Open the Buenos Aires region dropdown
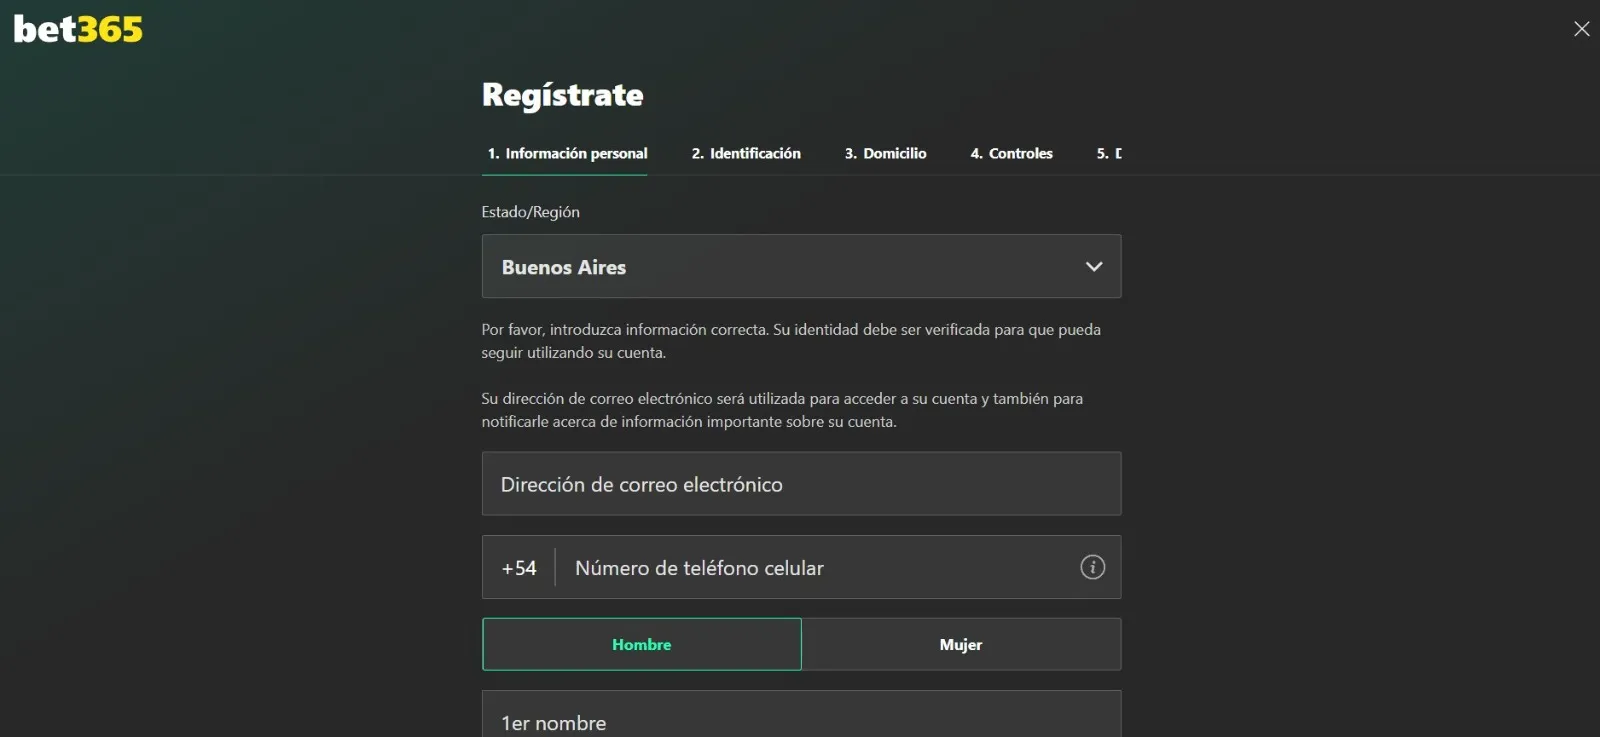The width and height of the screenshot is (1600, 737). tap(800, 267)
